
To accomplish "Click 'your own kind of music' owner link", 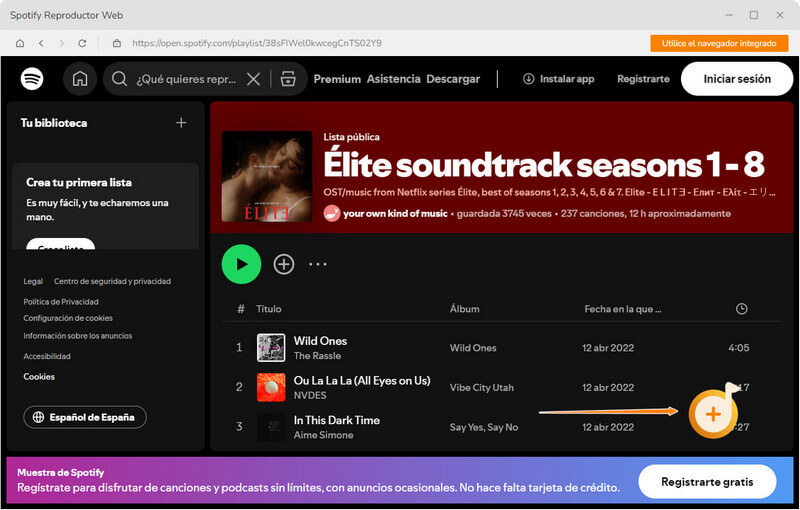I will [x=395, y=214].
